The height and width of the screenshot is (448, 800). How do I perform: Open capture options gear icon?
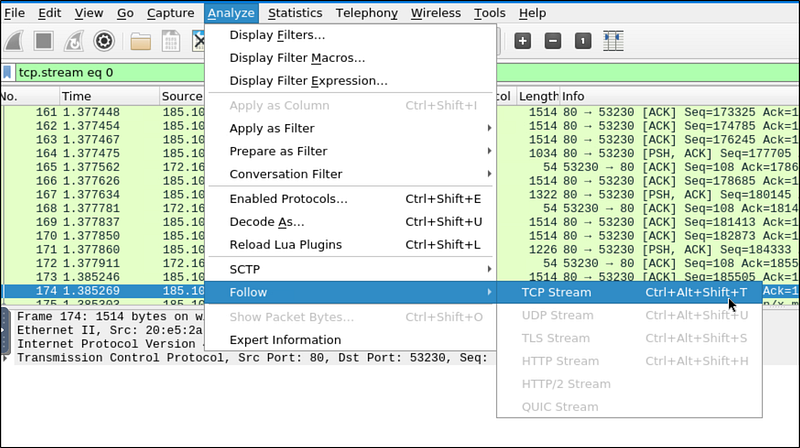[102, 41]
